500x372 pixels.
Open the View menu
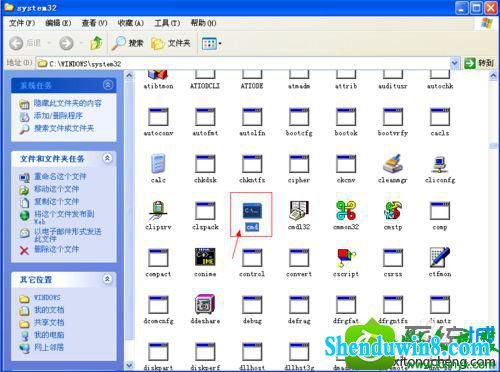tap(94, 23)
